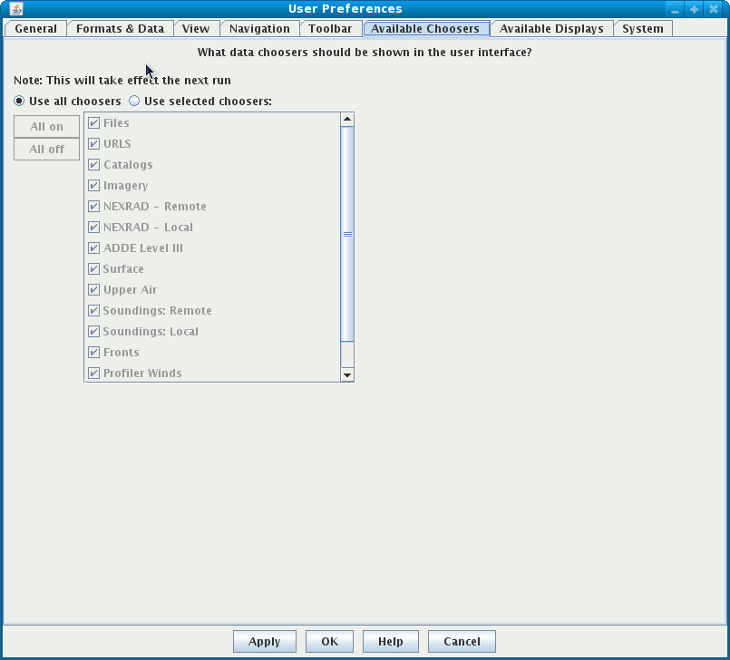The height and width of the screenshot is (660, 730).
Task: Toggle the Soundings: Local checkbox
Action: [x=94, y=332]
